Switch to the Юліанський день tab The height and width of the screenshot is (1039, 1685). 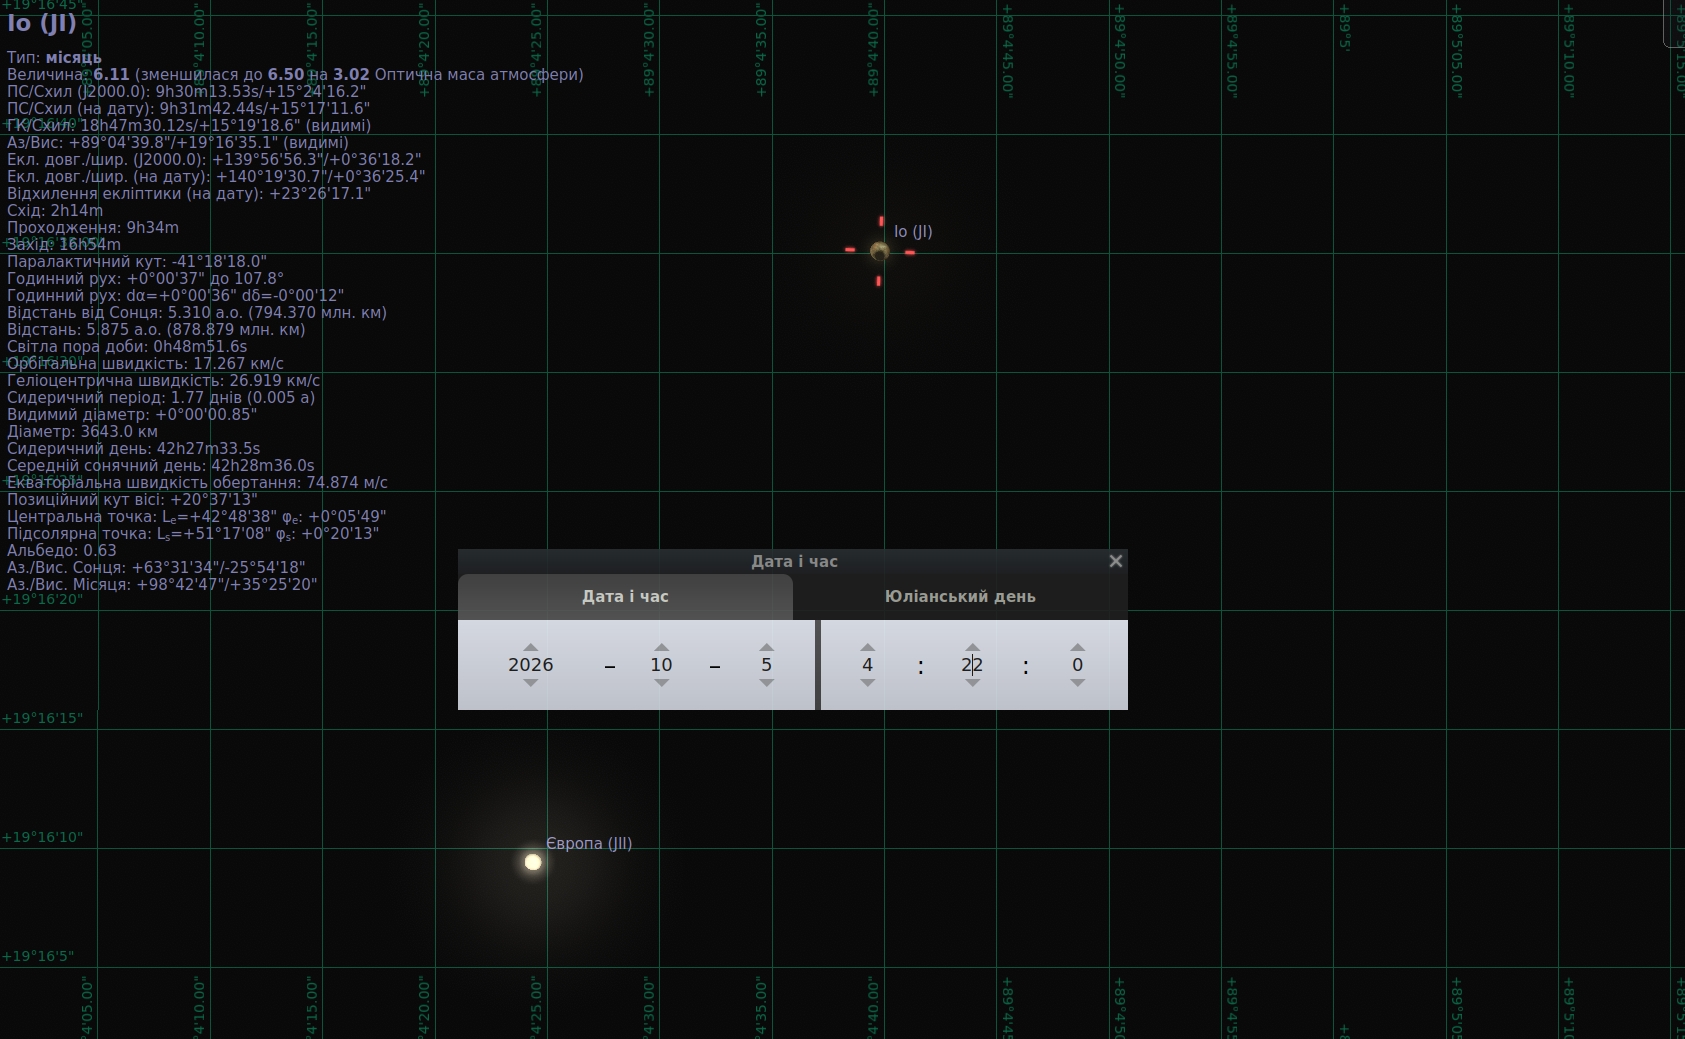coord(960,597)
